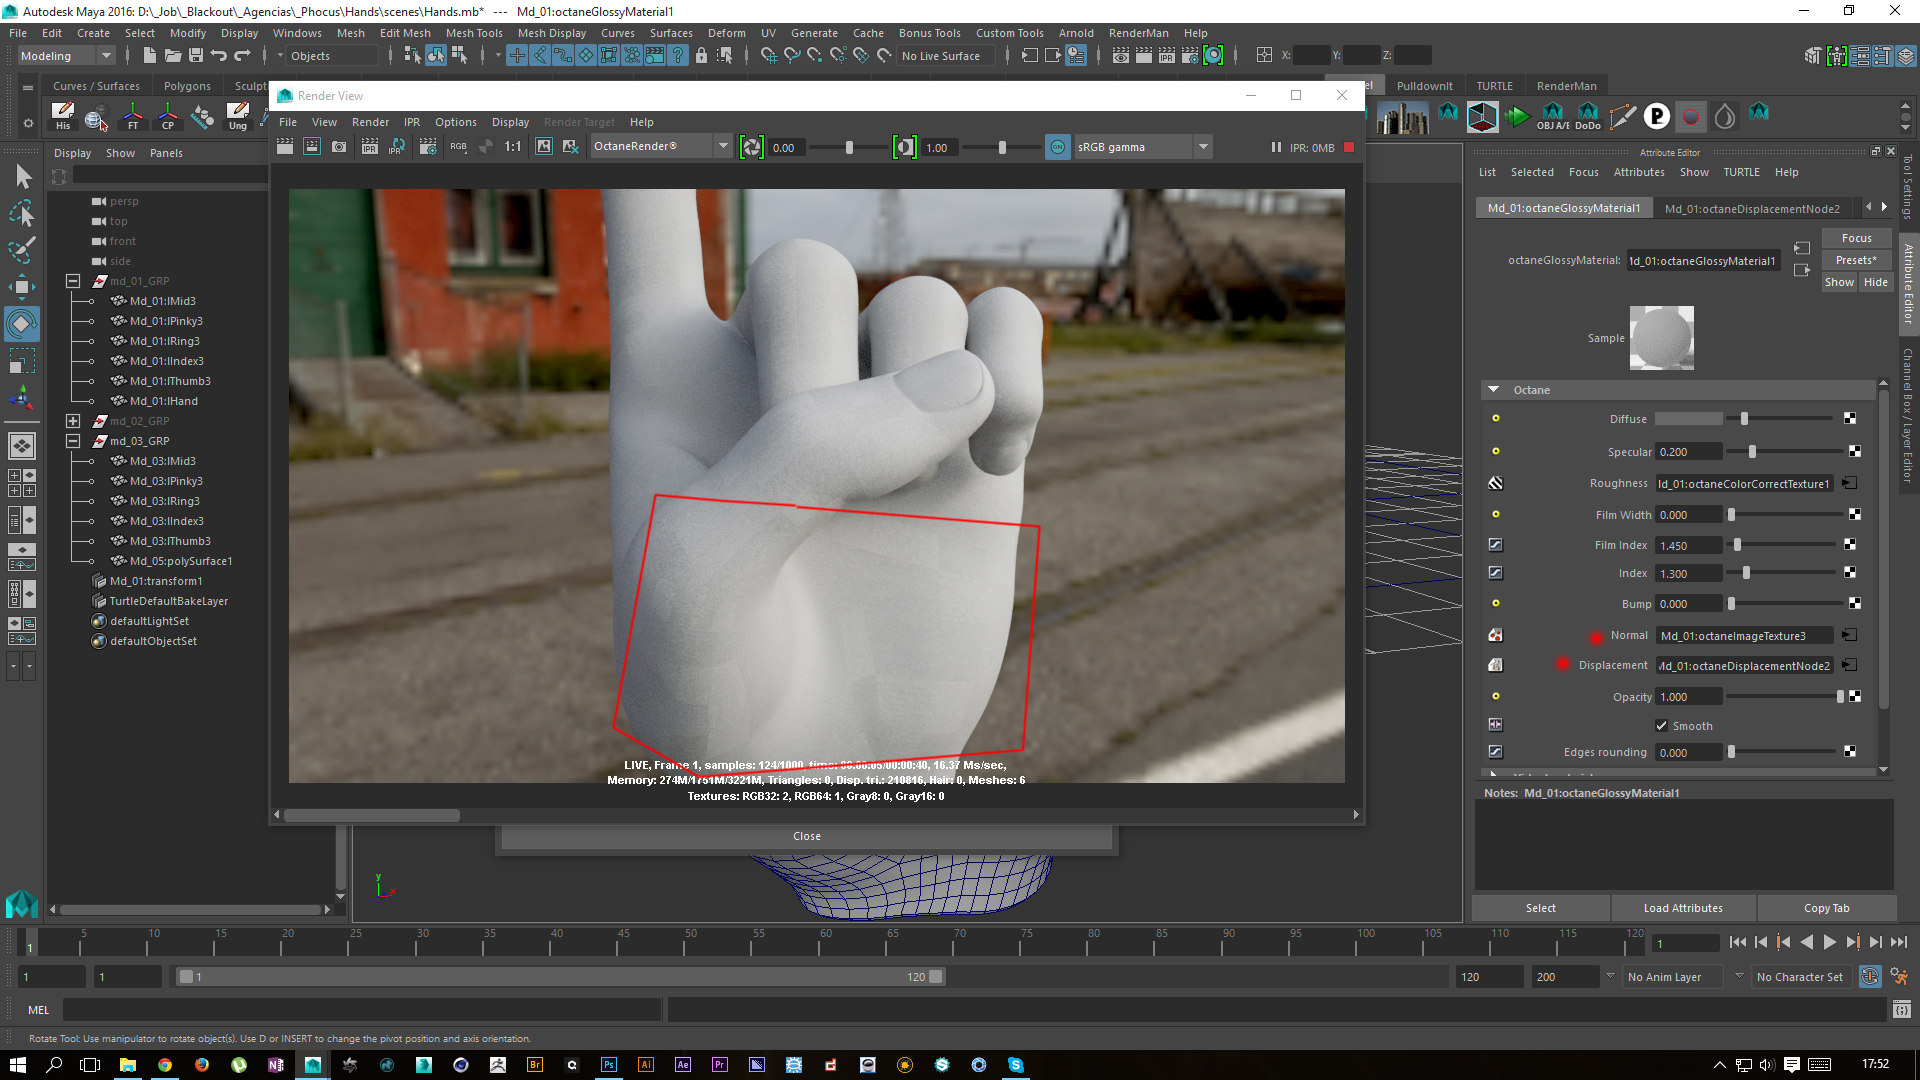Pause the IPR render
The width and height of the screenshot is (1920, 1080).
click(x=1276, y=147)
